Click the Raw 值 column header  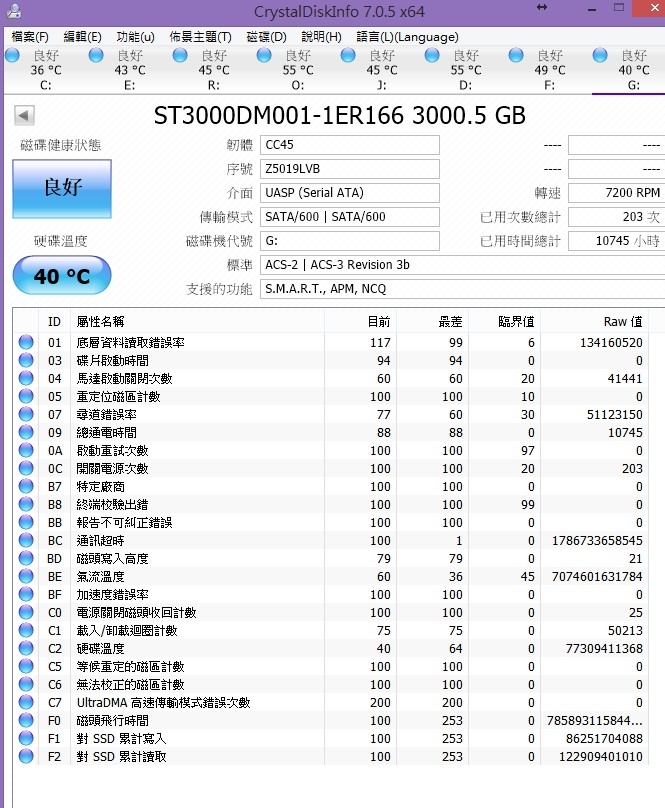point(594,322)
